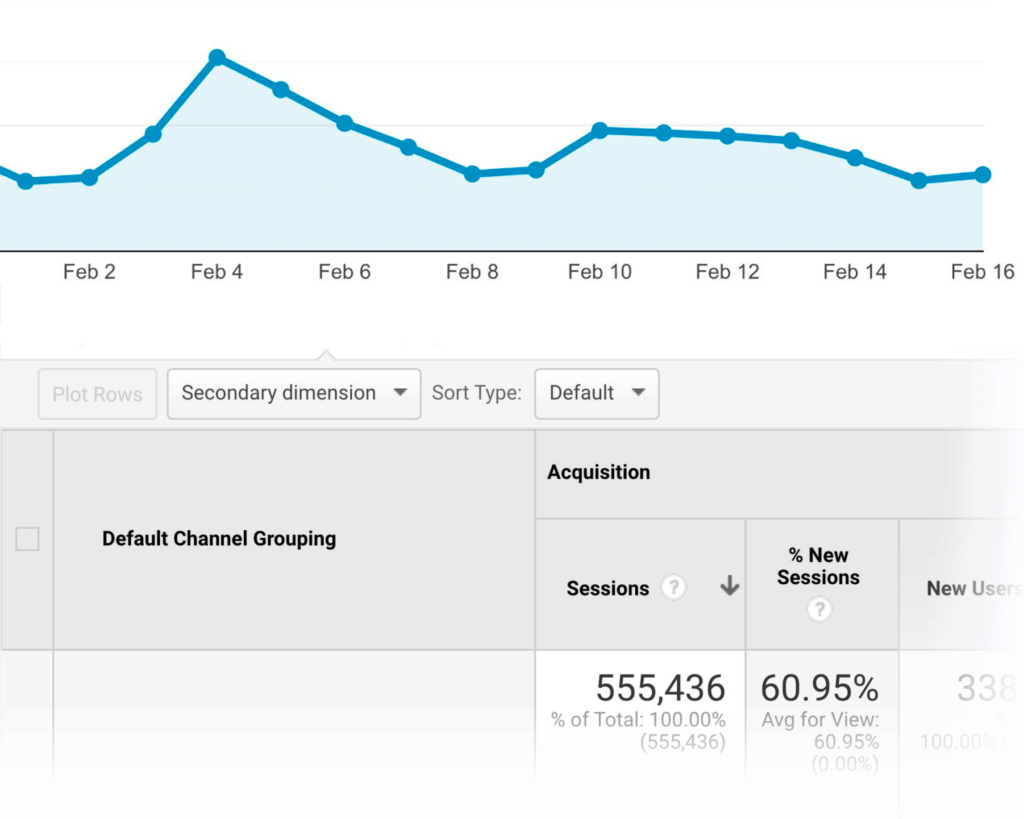Select the Feb 4 peak data point
1024x819 pixels.
click(218, 57)
